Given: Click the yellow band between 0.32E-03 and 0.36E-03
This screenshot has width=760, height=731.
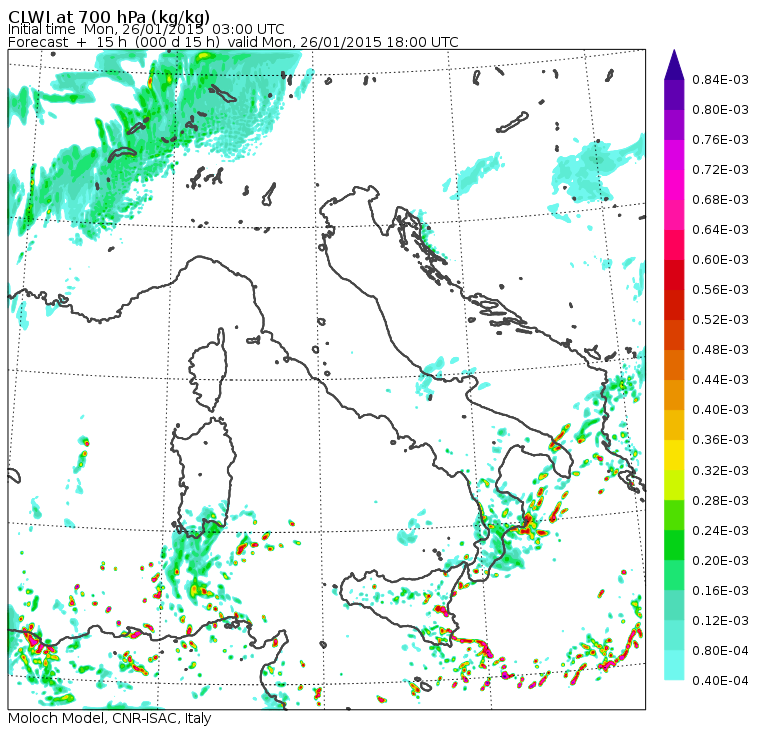Looking at the screenshot, I should click(674, 455).
